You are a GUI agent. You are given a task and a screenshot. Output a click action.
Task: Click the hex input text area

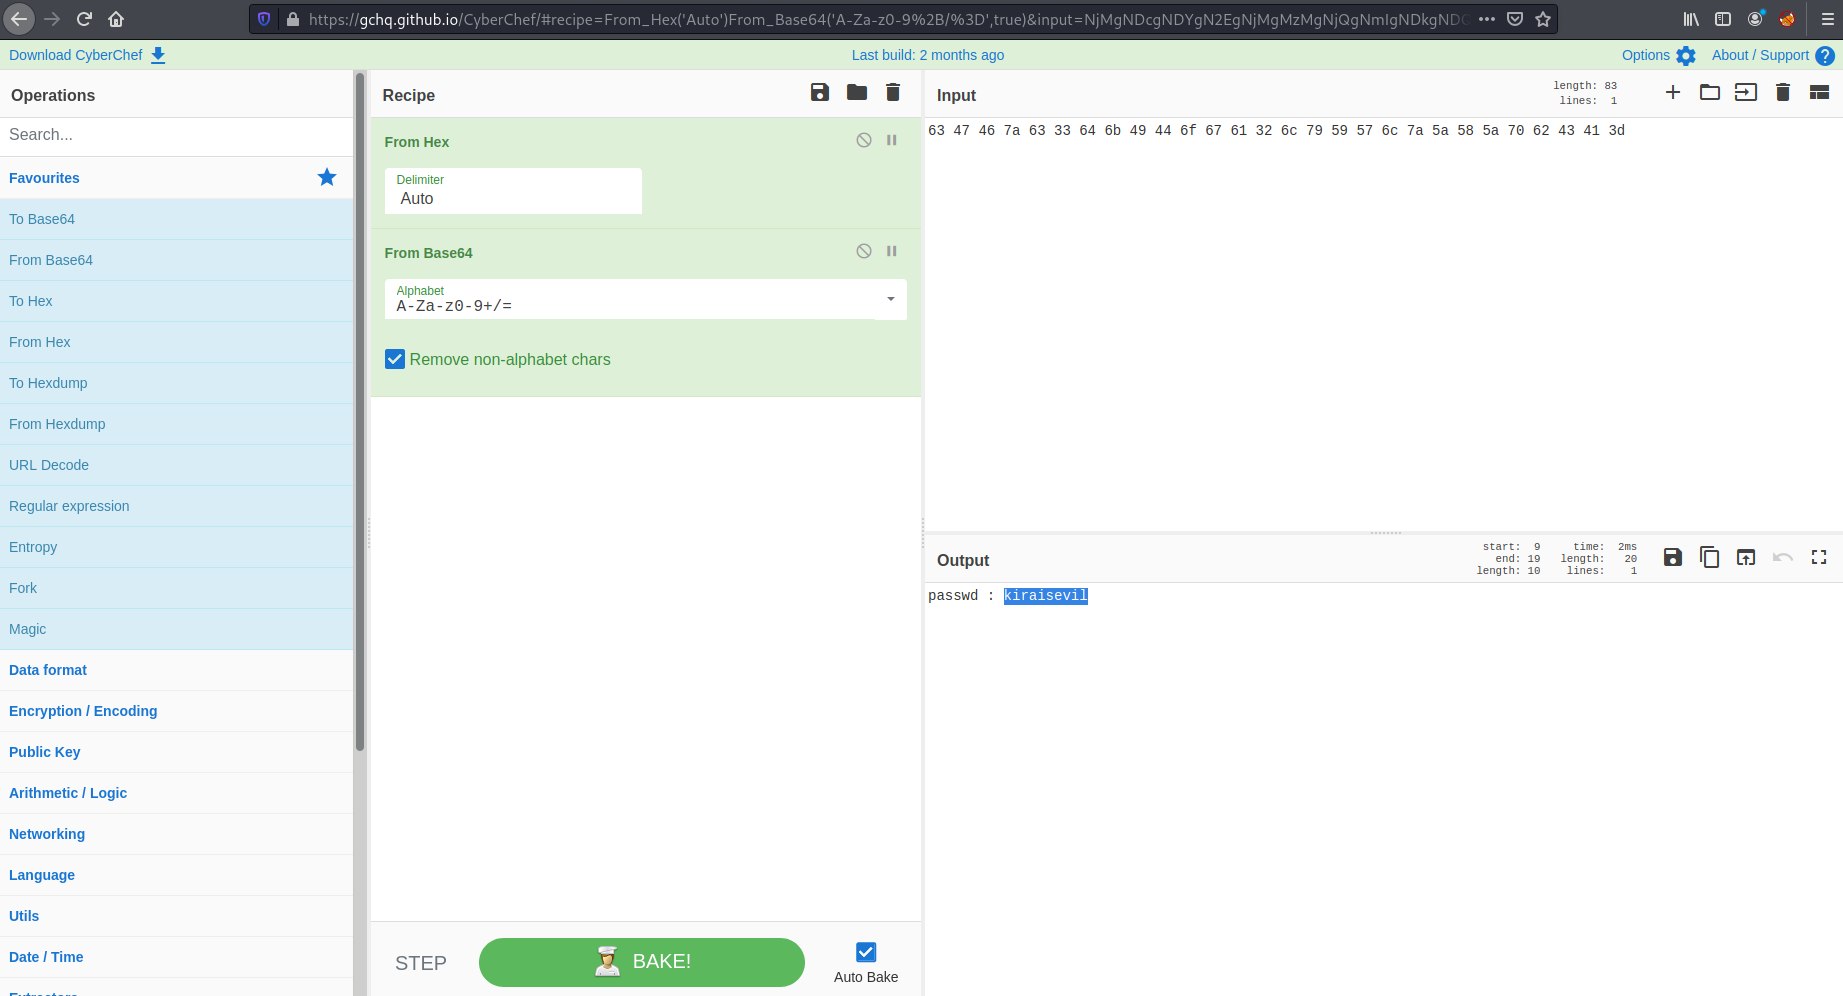1383,325
